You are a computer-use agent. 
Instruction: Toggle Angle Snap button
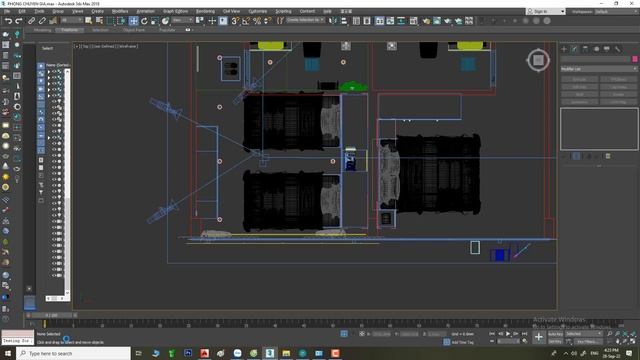click(246, 21)
